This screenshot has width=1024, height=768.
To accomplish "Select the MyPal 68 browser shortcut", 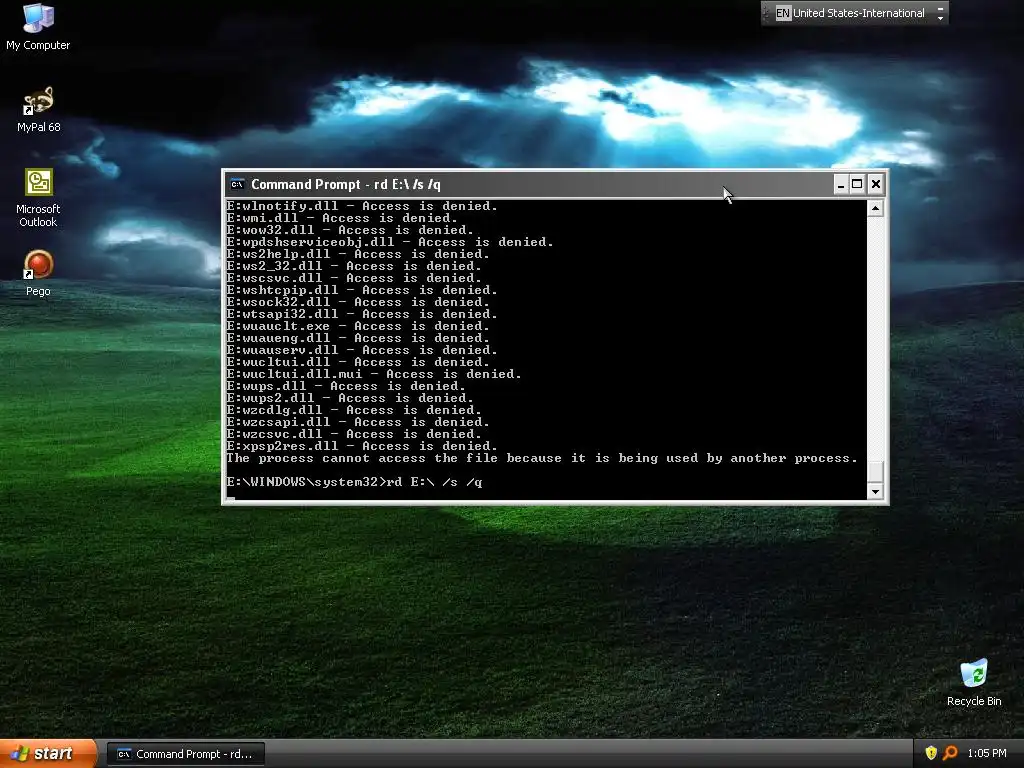I will pyautogui.click(x=38, y=110).
